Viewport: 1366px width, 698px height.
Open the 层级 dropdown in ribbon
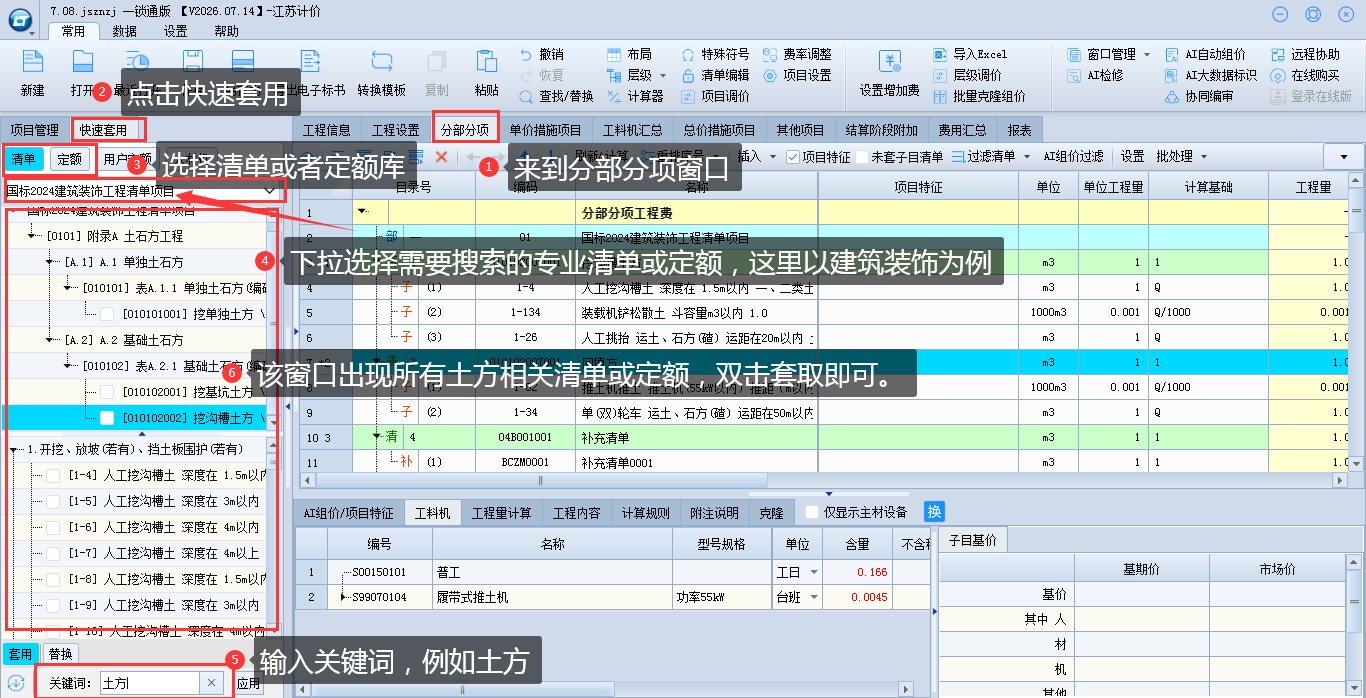[x=661, y=75]
